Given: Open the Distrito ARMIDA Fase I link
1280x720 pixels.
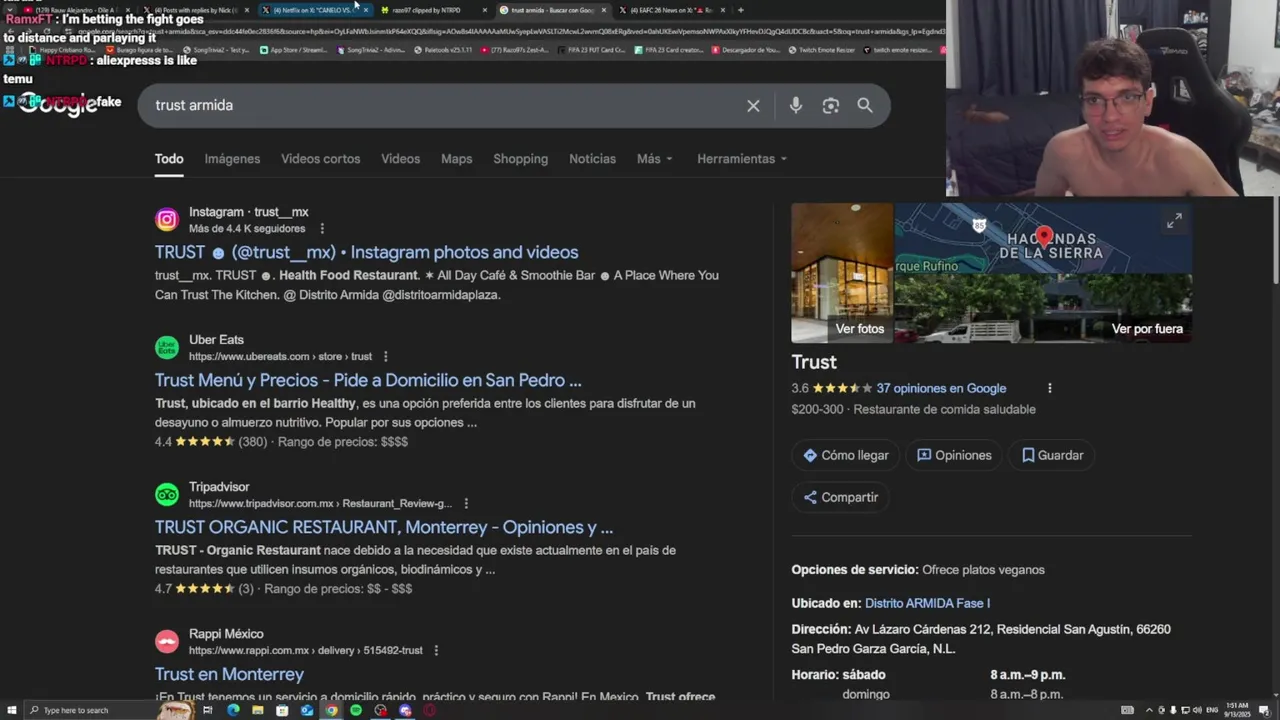Looking at the screenshot, I should pyautogui.click(x=927, y=603).
